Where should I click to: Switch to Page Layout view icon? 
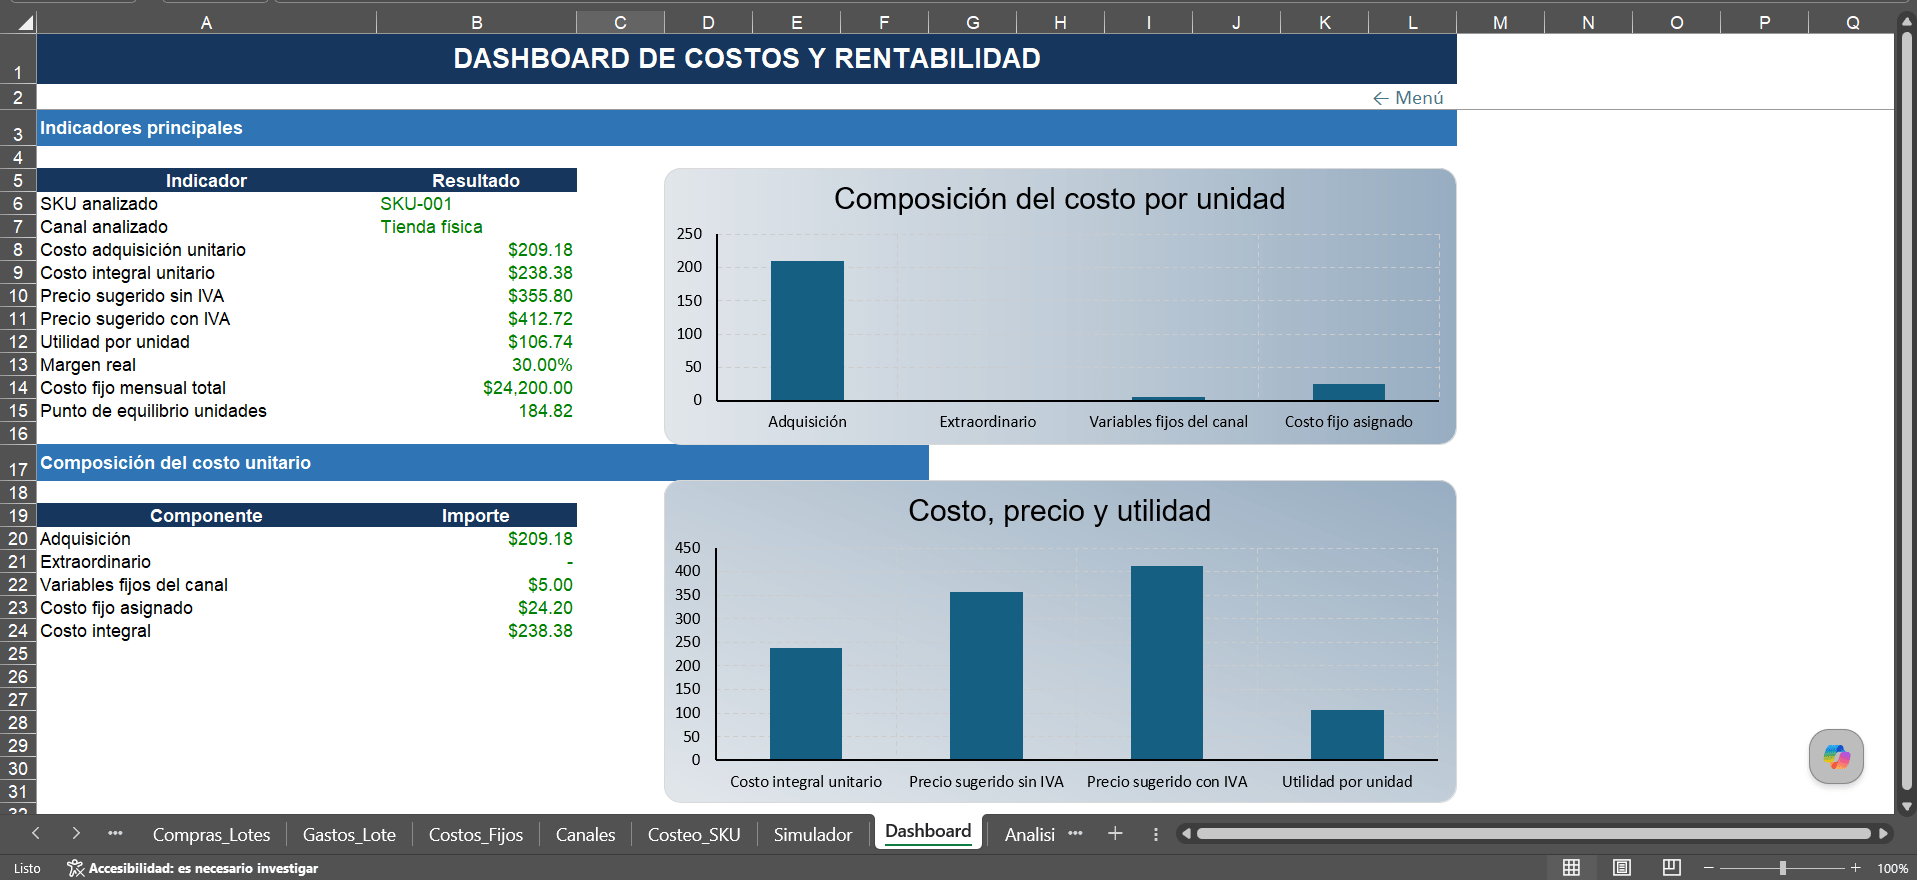(x=1622, y=868)
